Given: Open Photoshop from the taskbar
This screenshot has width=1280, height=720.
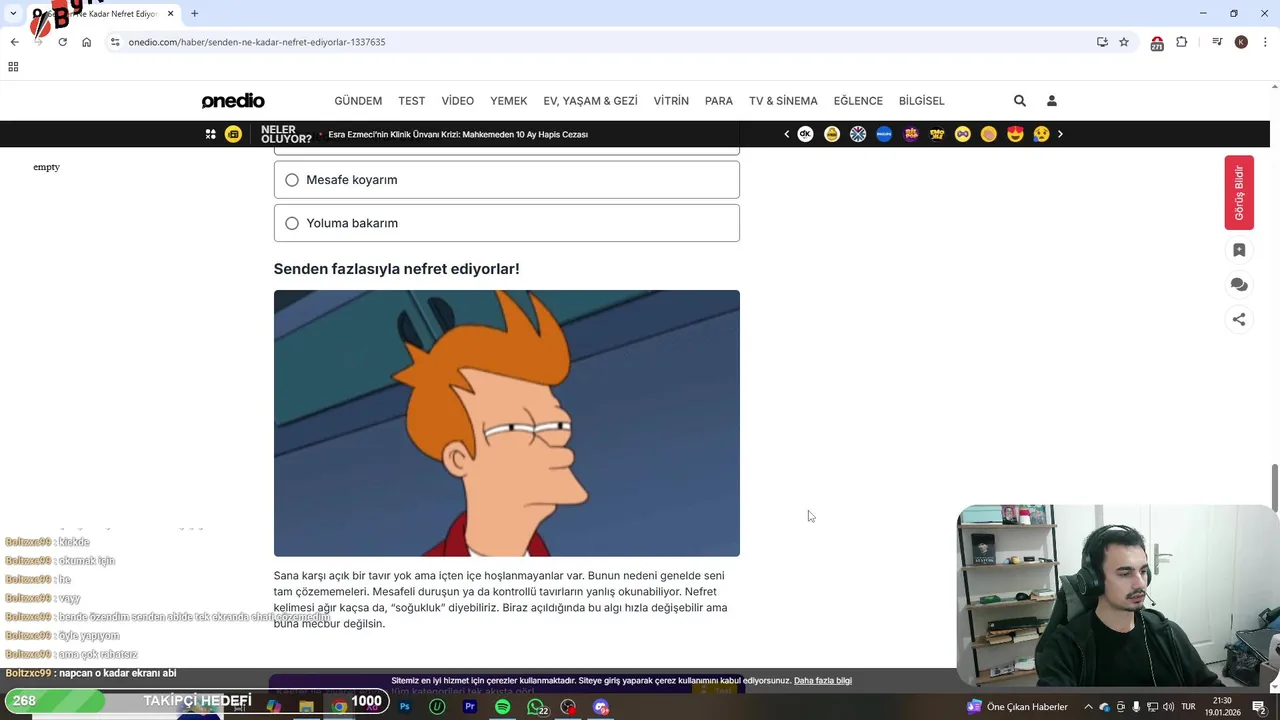Looking at the screenshot, I should click(x=405, y=707).
